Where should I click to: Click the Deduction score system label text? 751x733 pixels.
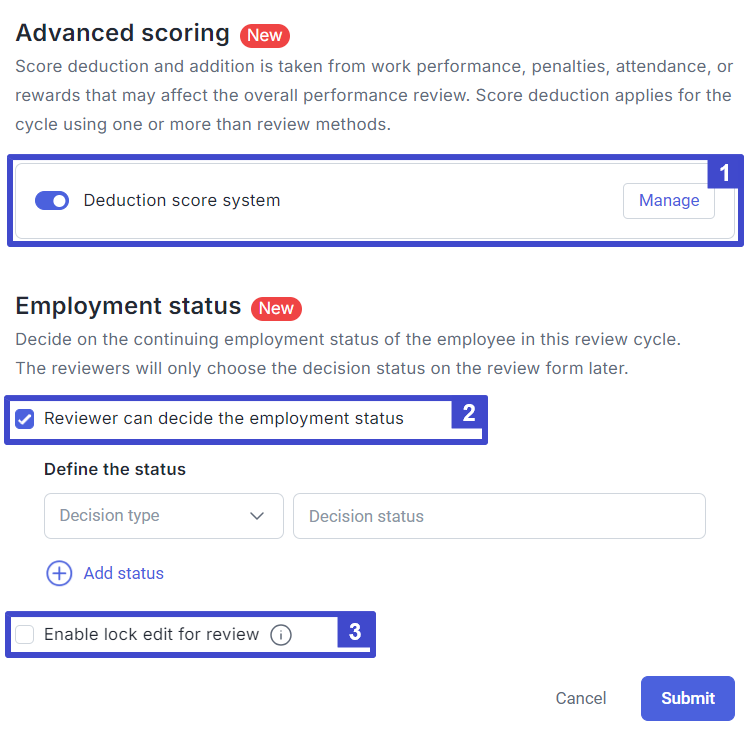[x=182, y=200]
